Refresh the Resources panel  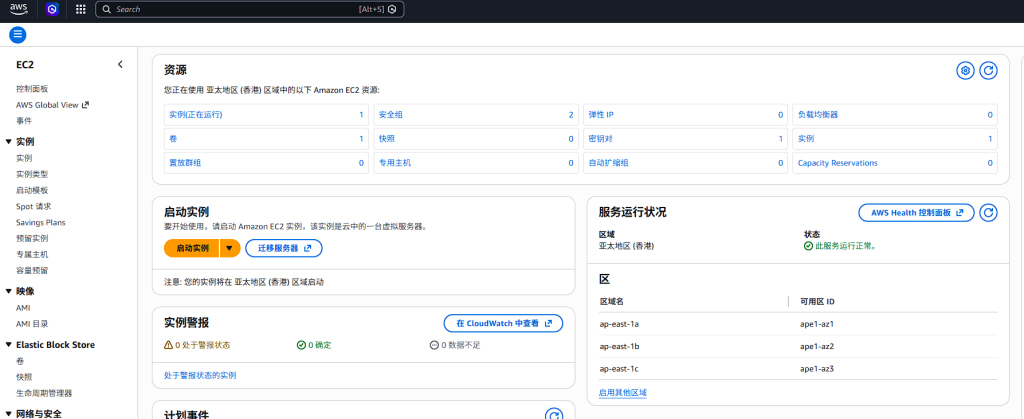(989, 70)
